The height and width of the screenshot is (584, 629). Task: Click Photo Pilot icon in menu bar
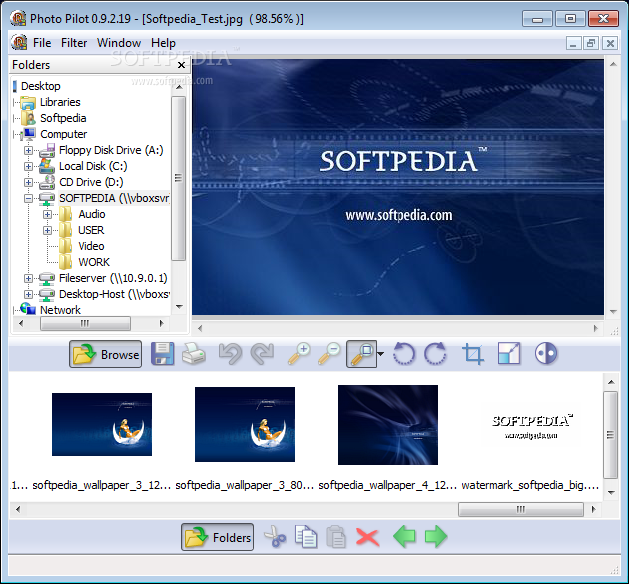[19, 43]
